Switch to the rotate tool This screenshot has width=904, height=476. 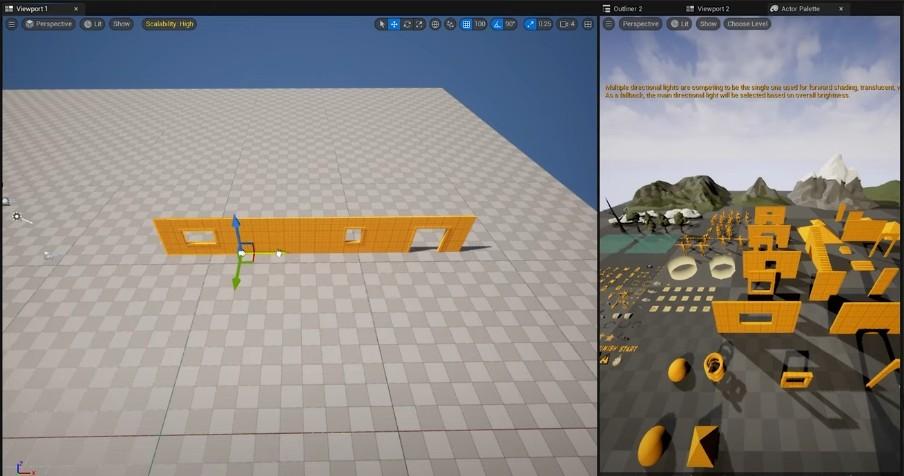407,24
